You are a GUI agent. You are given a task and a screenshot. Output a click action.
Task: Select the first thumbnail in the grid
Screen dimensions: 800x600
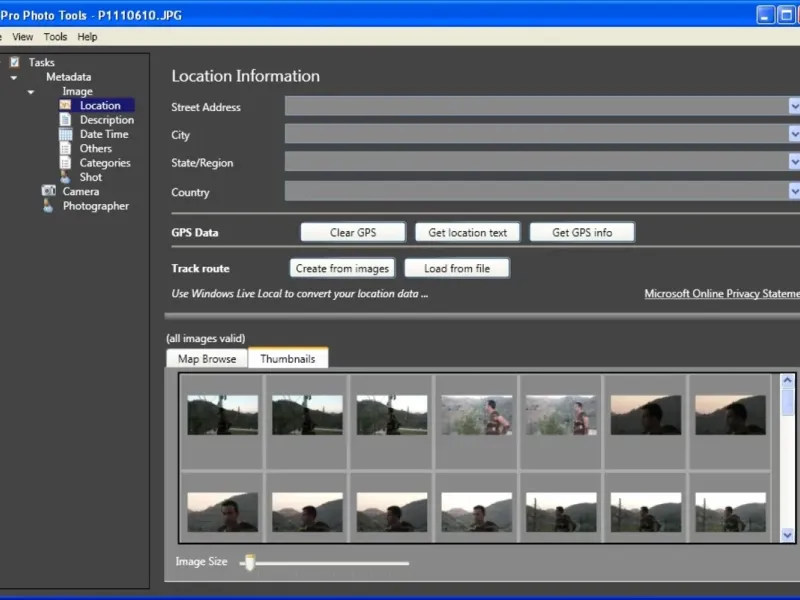pyautogui.click(x=222, y=414)
